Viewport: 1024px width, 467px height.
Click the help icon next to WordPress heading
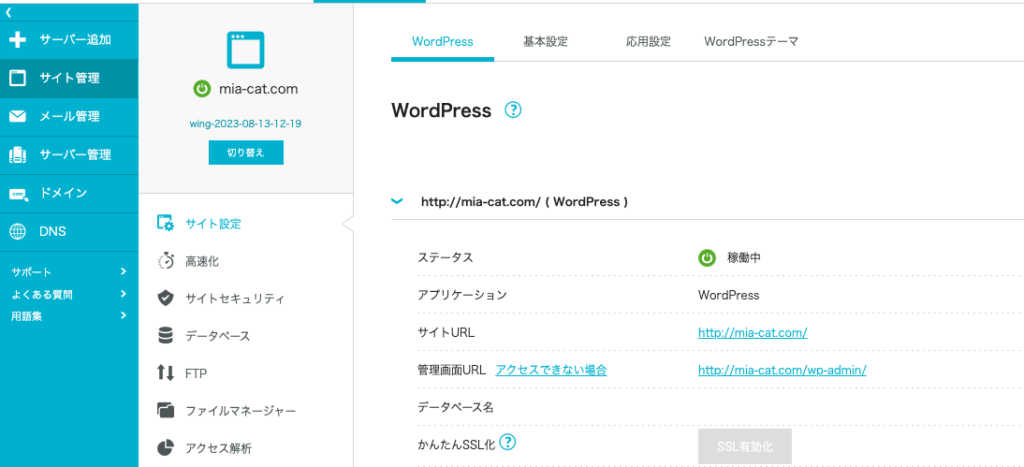(x=513, y=110)
